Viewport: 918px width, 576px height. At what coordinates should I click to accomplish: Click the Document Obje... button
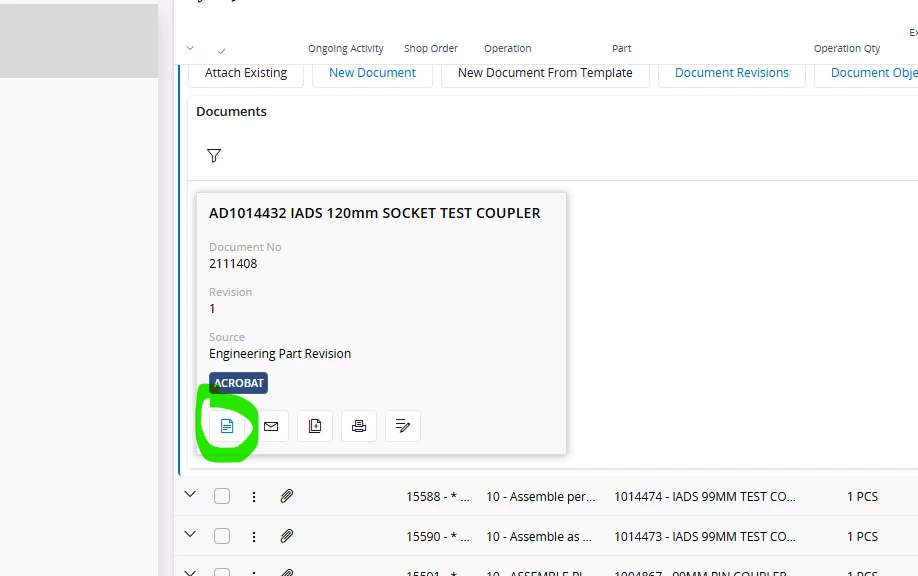pyautogui.click(x=866, y=73)
